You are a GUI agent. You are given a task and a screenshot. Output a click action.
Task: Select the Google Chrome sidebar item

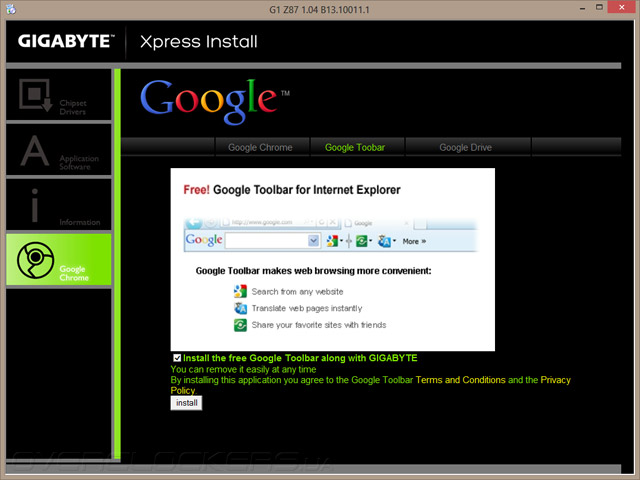tap(59, 259)
